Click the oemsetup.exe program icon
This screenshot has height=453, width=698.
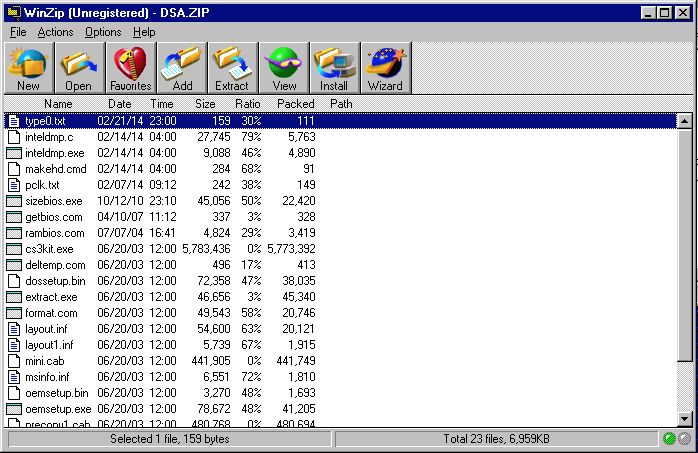(14, 409)
